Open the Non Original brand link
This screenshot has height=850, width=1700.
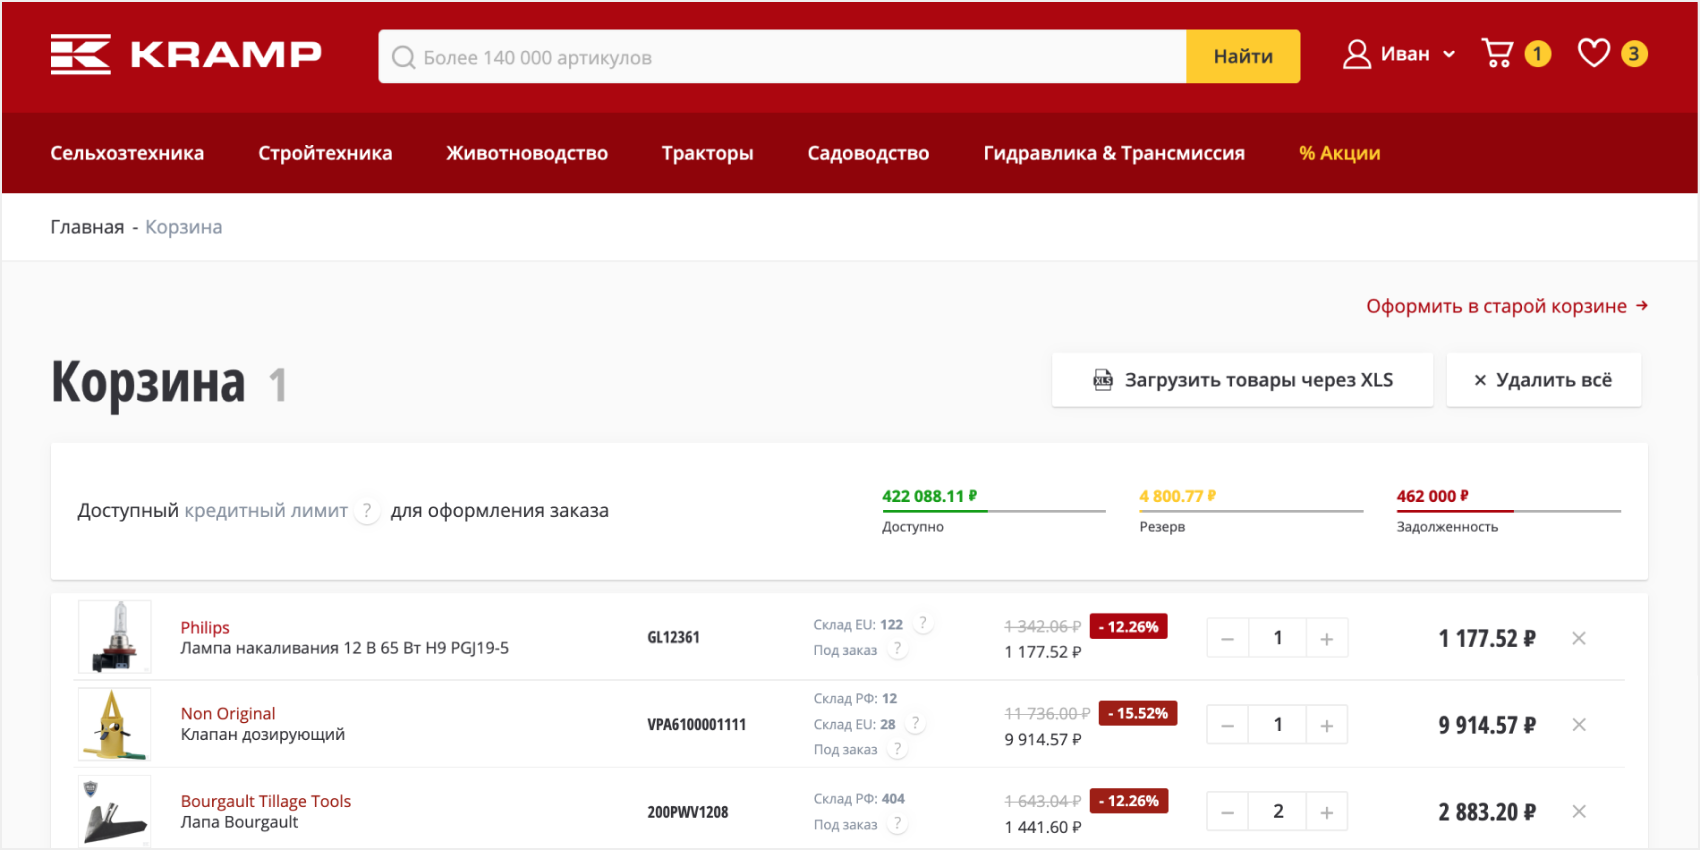tap(228, 713)
